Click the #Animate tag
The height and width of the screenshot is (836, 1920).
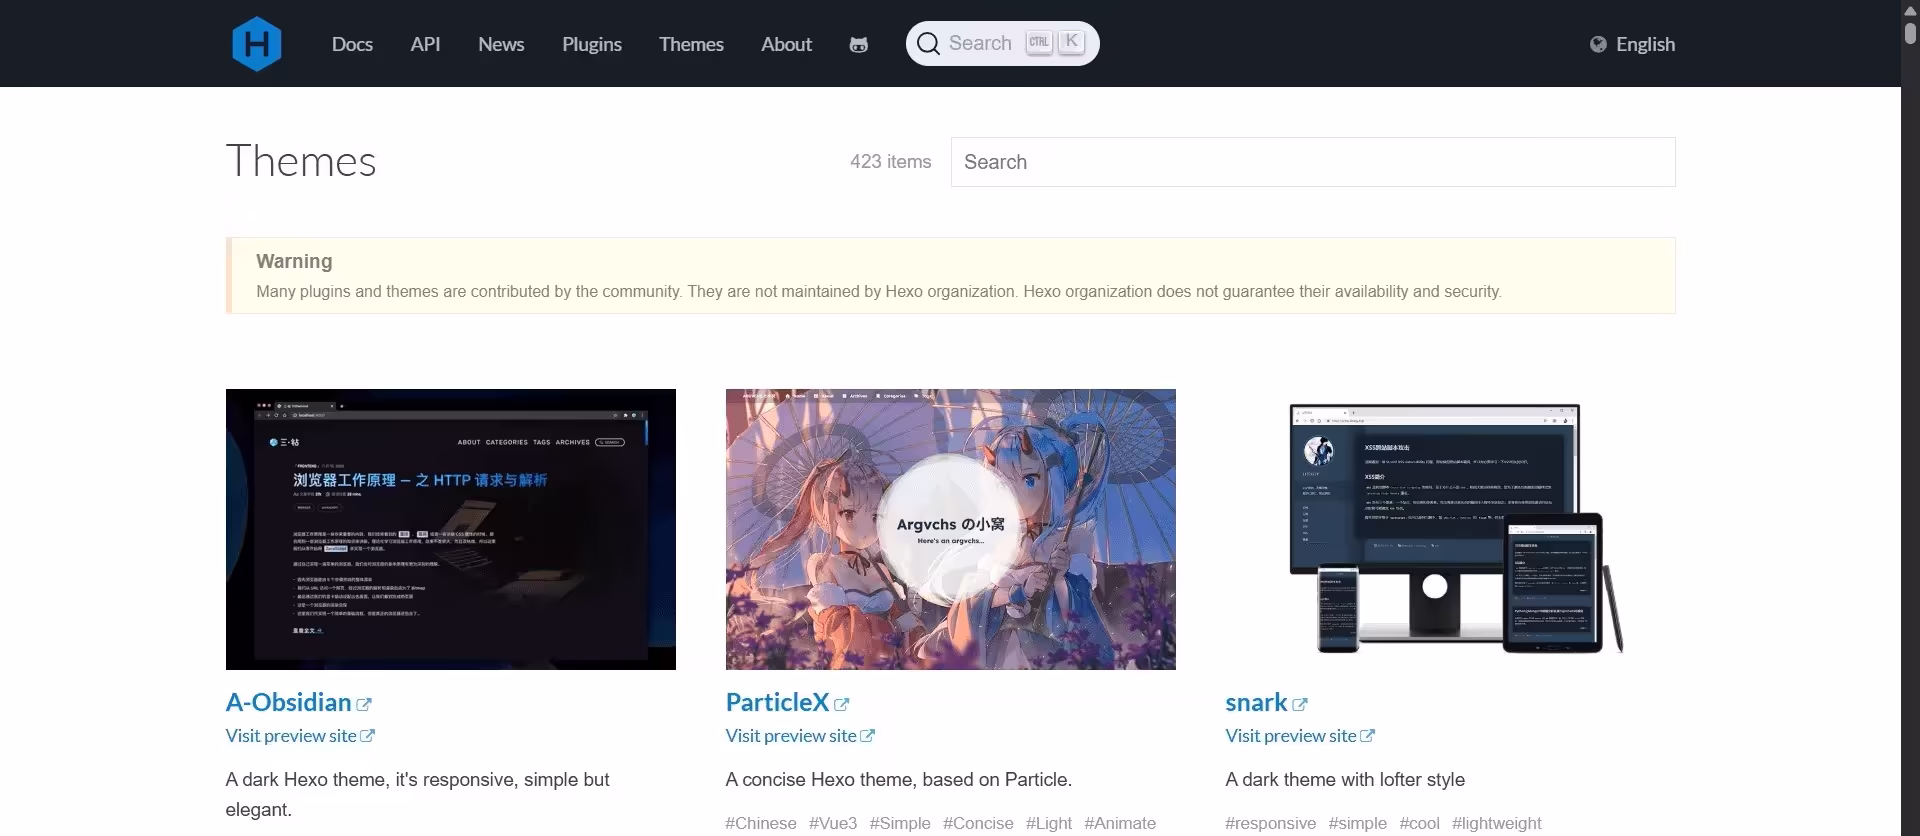click(1120, 823)
